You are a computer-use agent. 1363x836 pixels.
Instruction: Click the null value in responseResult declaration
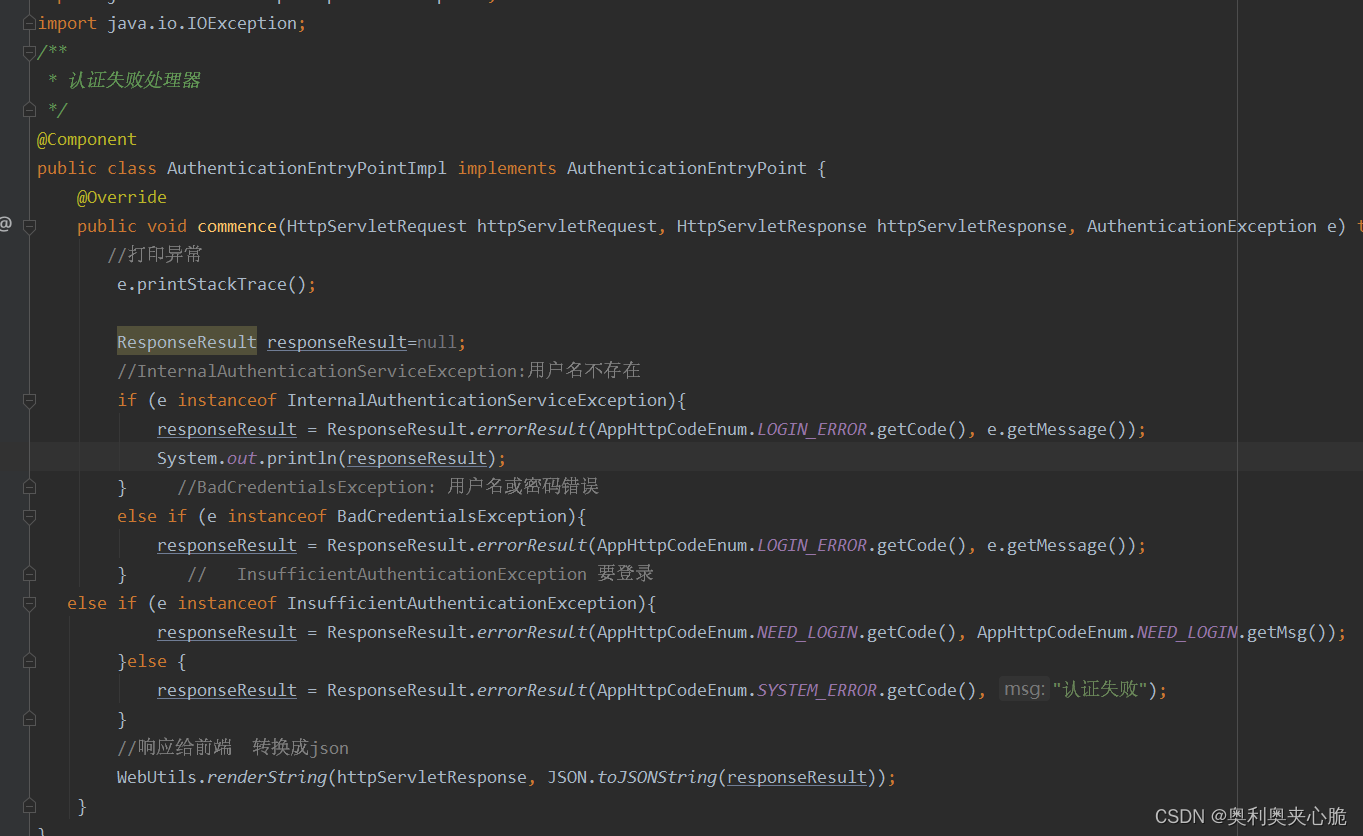pos(437,342)
